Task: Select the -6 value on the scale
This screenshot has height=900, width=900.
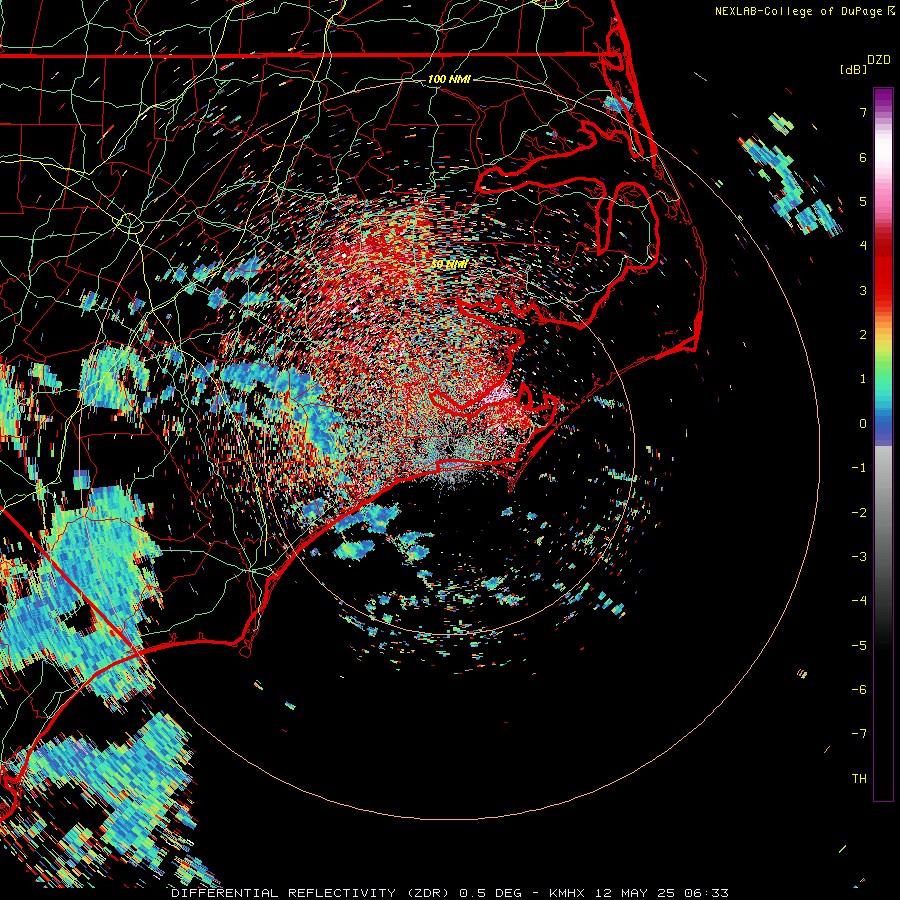Action: click(x=859, y=690)
